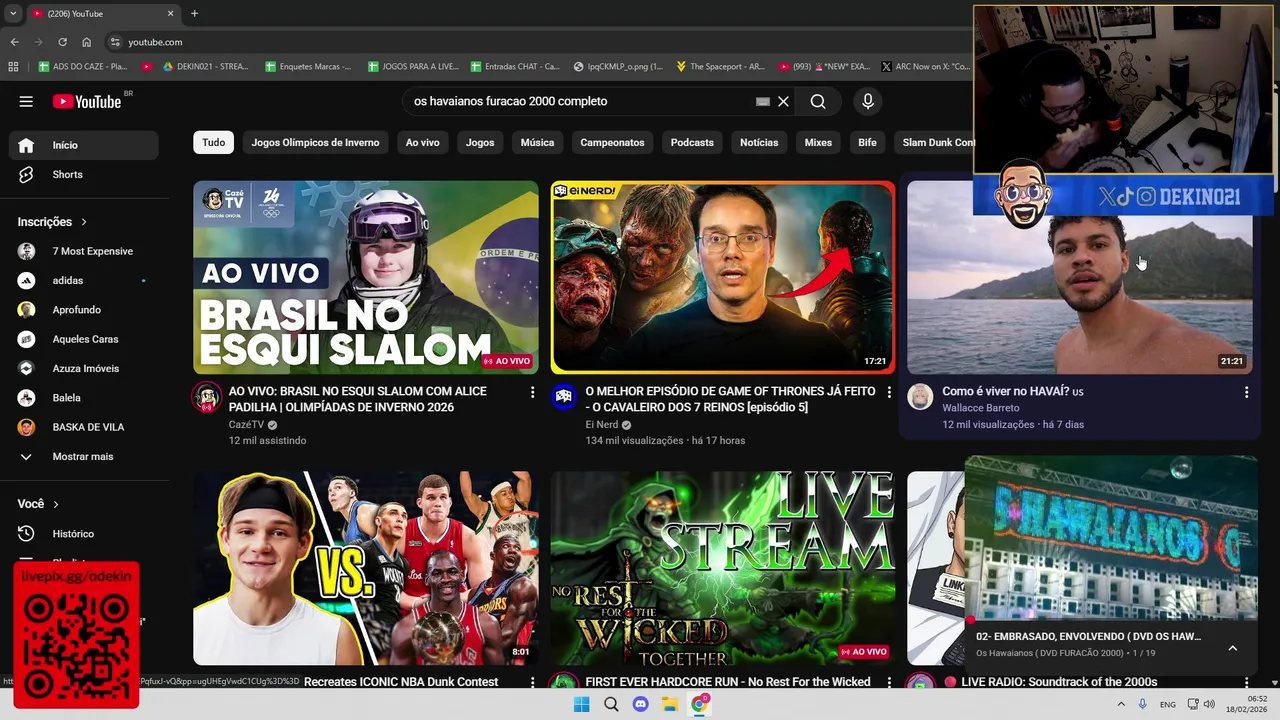This screenshot has height=720, width=1280.
Task: Open Brasil no Esqui Slalom thumbnail
Action: coord(366,277)
